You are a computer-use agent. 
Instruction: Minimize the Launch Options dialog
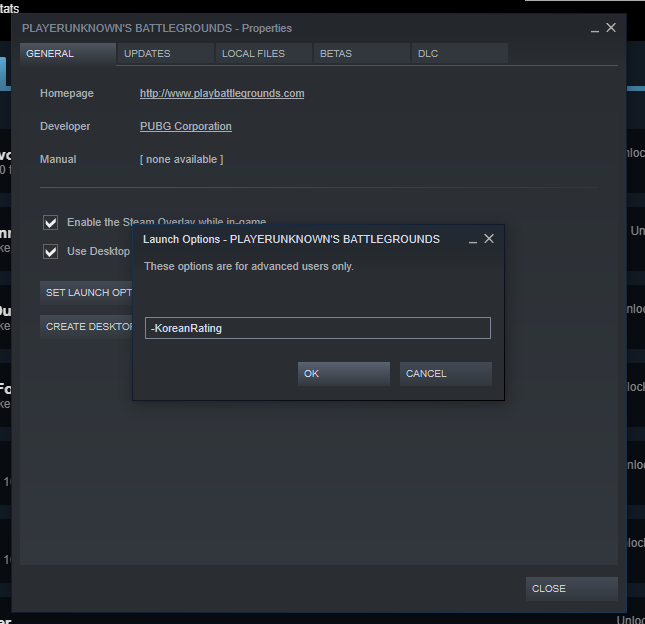tap(473, 240)
